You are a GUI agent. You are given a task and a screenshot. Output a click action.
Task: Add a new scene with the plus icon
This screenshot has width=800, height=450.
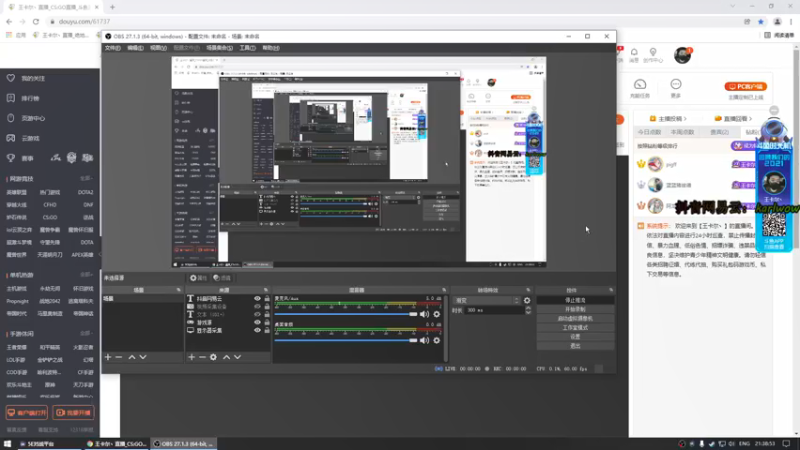[108, 357]
